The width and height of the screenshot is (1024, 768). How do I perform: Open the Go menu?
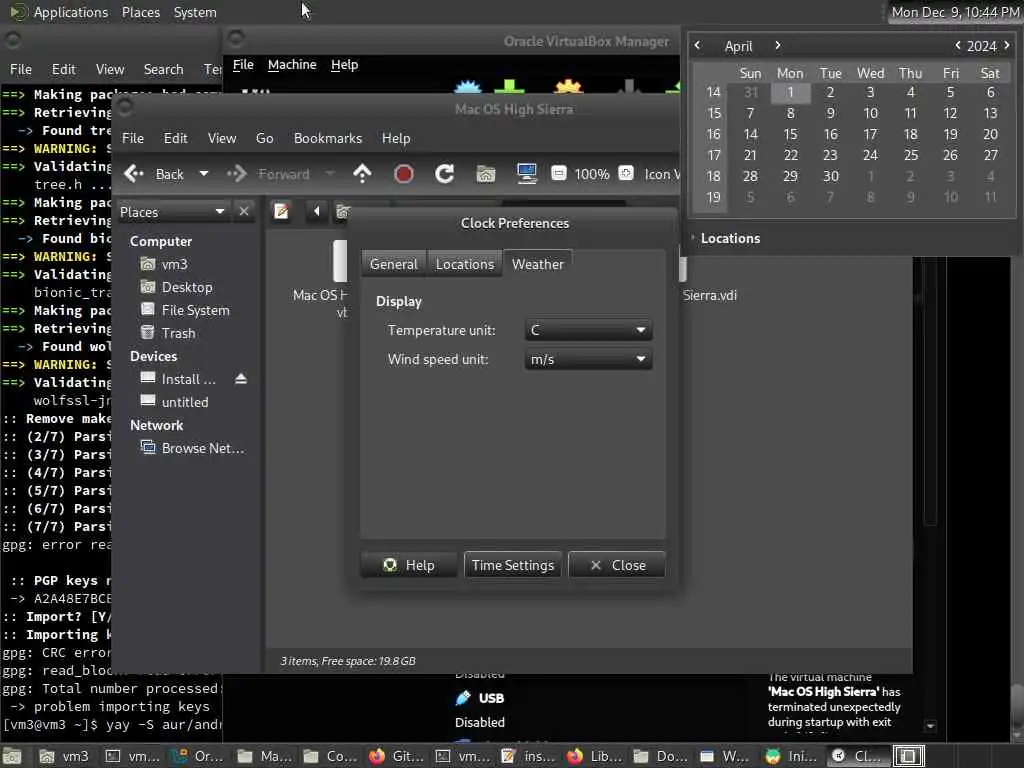[x=264, y=138]
